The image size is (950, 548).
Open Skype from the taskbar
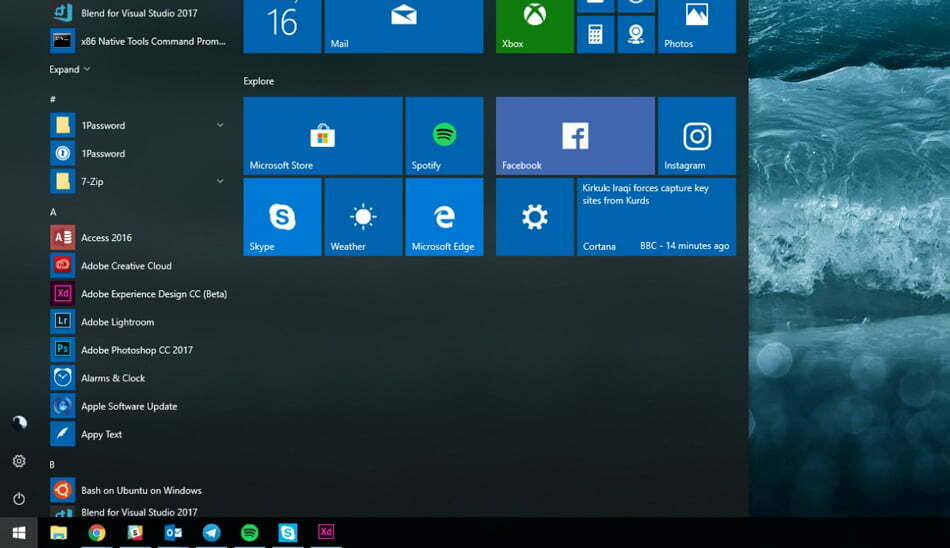click(288, 532)
